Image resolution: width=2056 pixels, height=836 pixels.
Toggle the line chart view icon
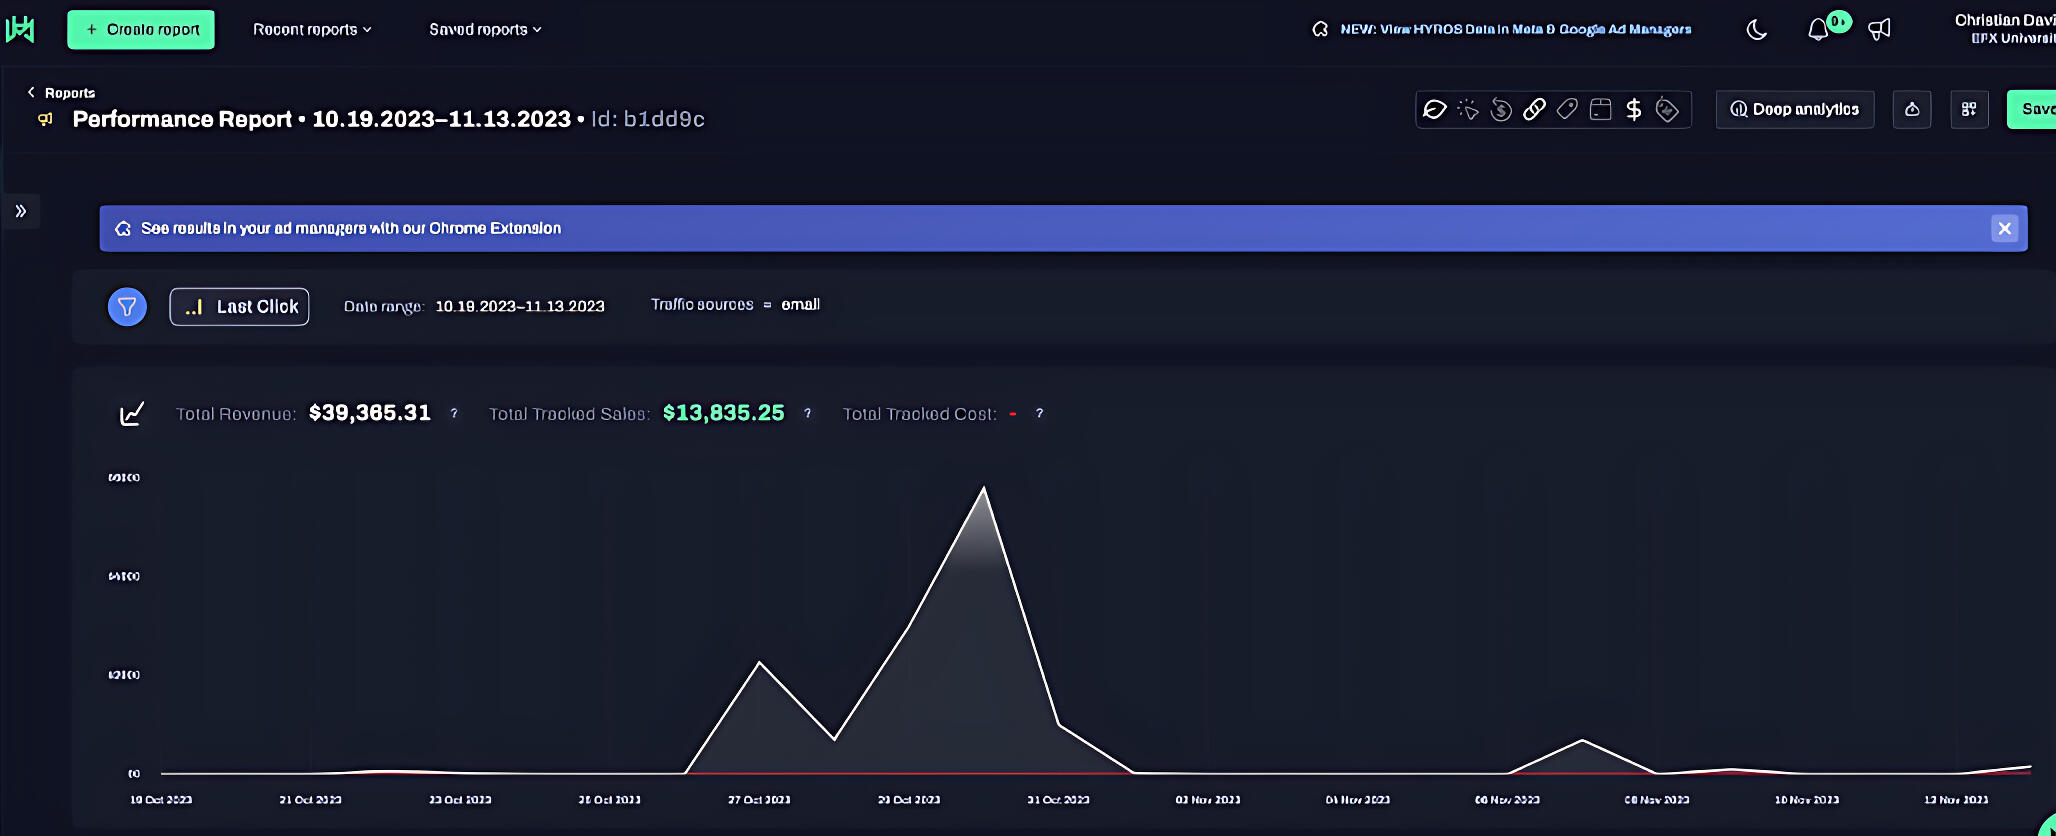click(x=132, y=414)
